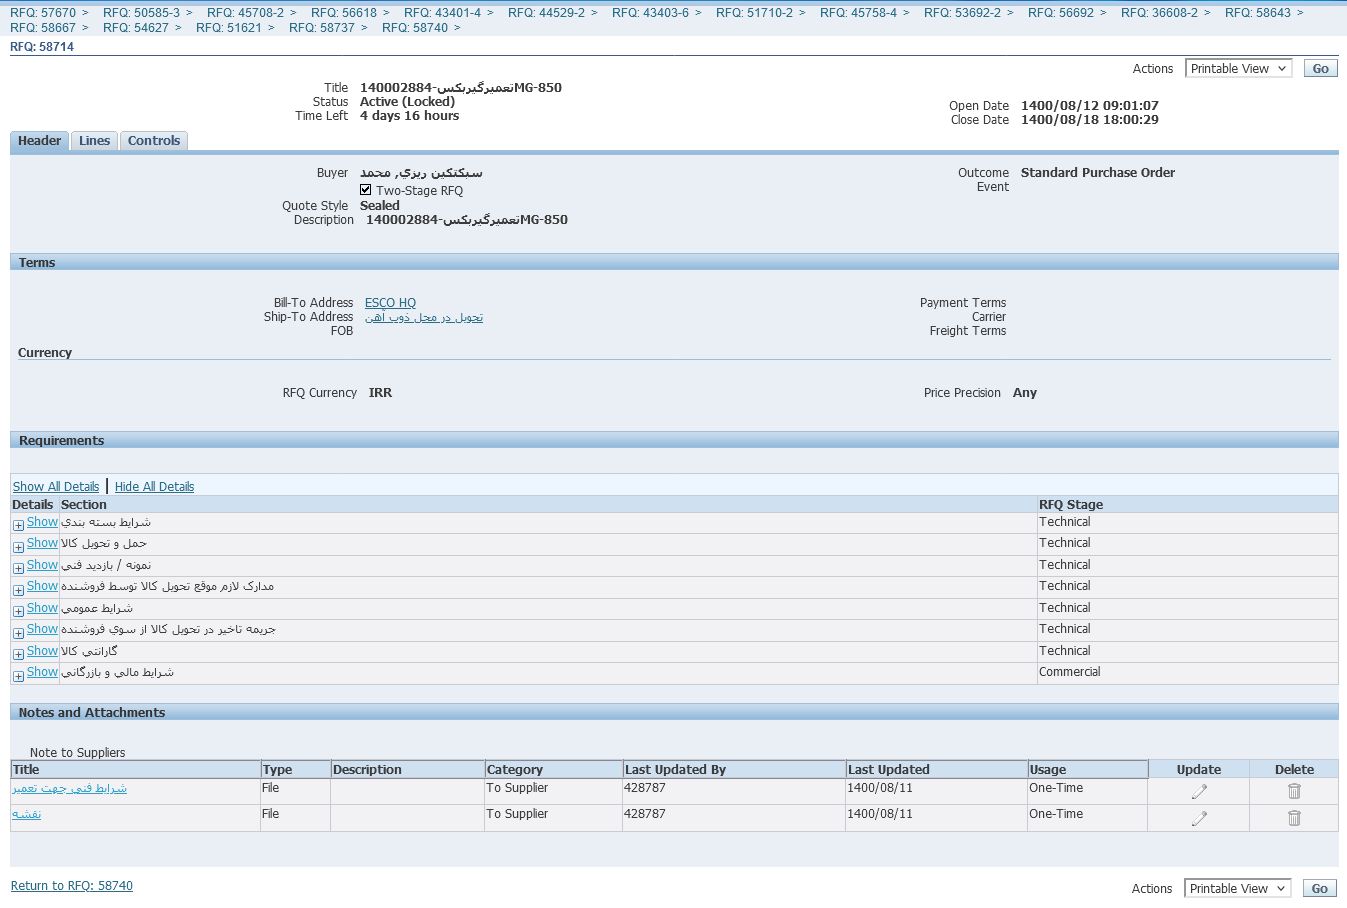Viewport: 1347px width, 908px height.
Task: Expand the plus icon in the second requirements row
Action: point(18,547)
